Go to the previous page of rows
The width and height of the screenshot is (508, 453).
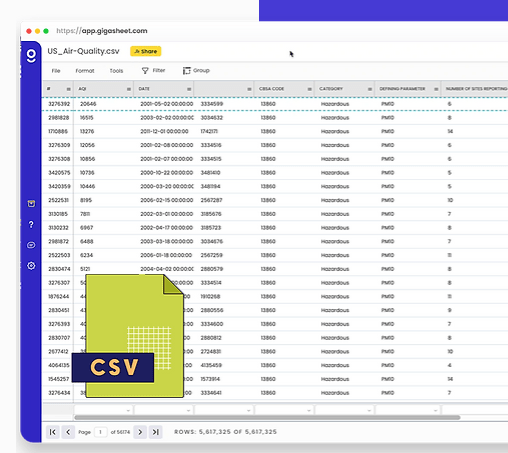[x=68, y=432]
